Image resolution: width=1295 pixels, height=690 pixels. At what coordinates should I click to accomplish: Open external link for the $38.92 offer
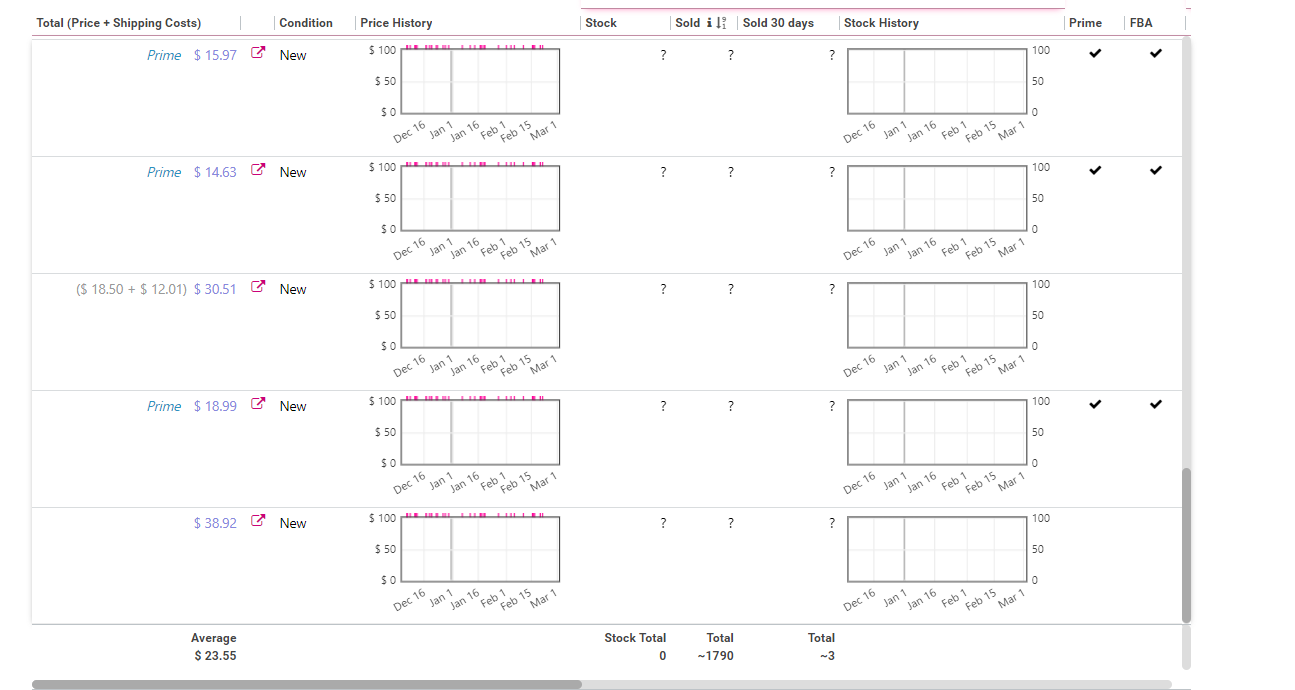[x=258, y=522]
